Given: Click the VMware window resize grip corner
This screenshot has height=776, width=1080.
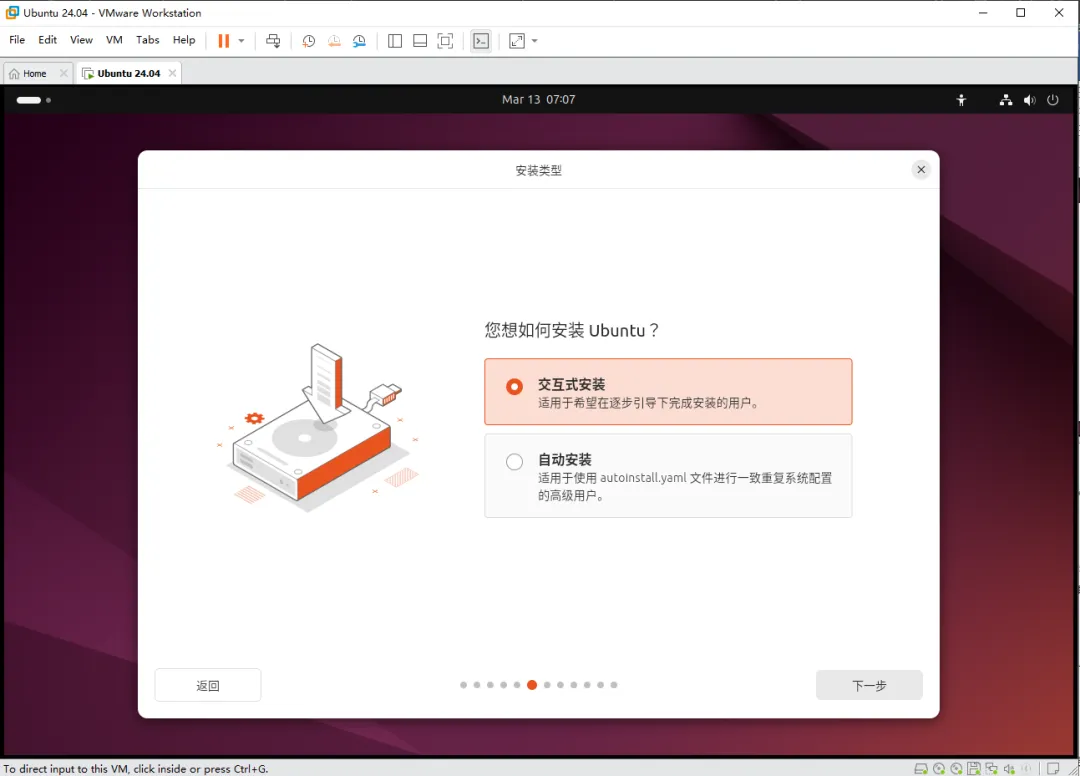Looking at the screenshot, I should coord(1073,769).
